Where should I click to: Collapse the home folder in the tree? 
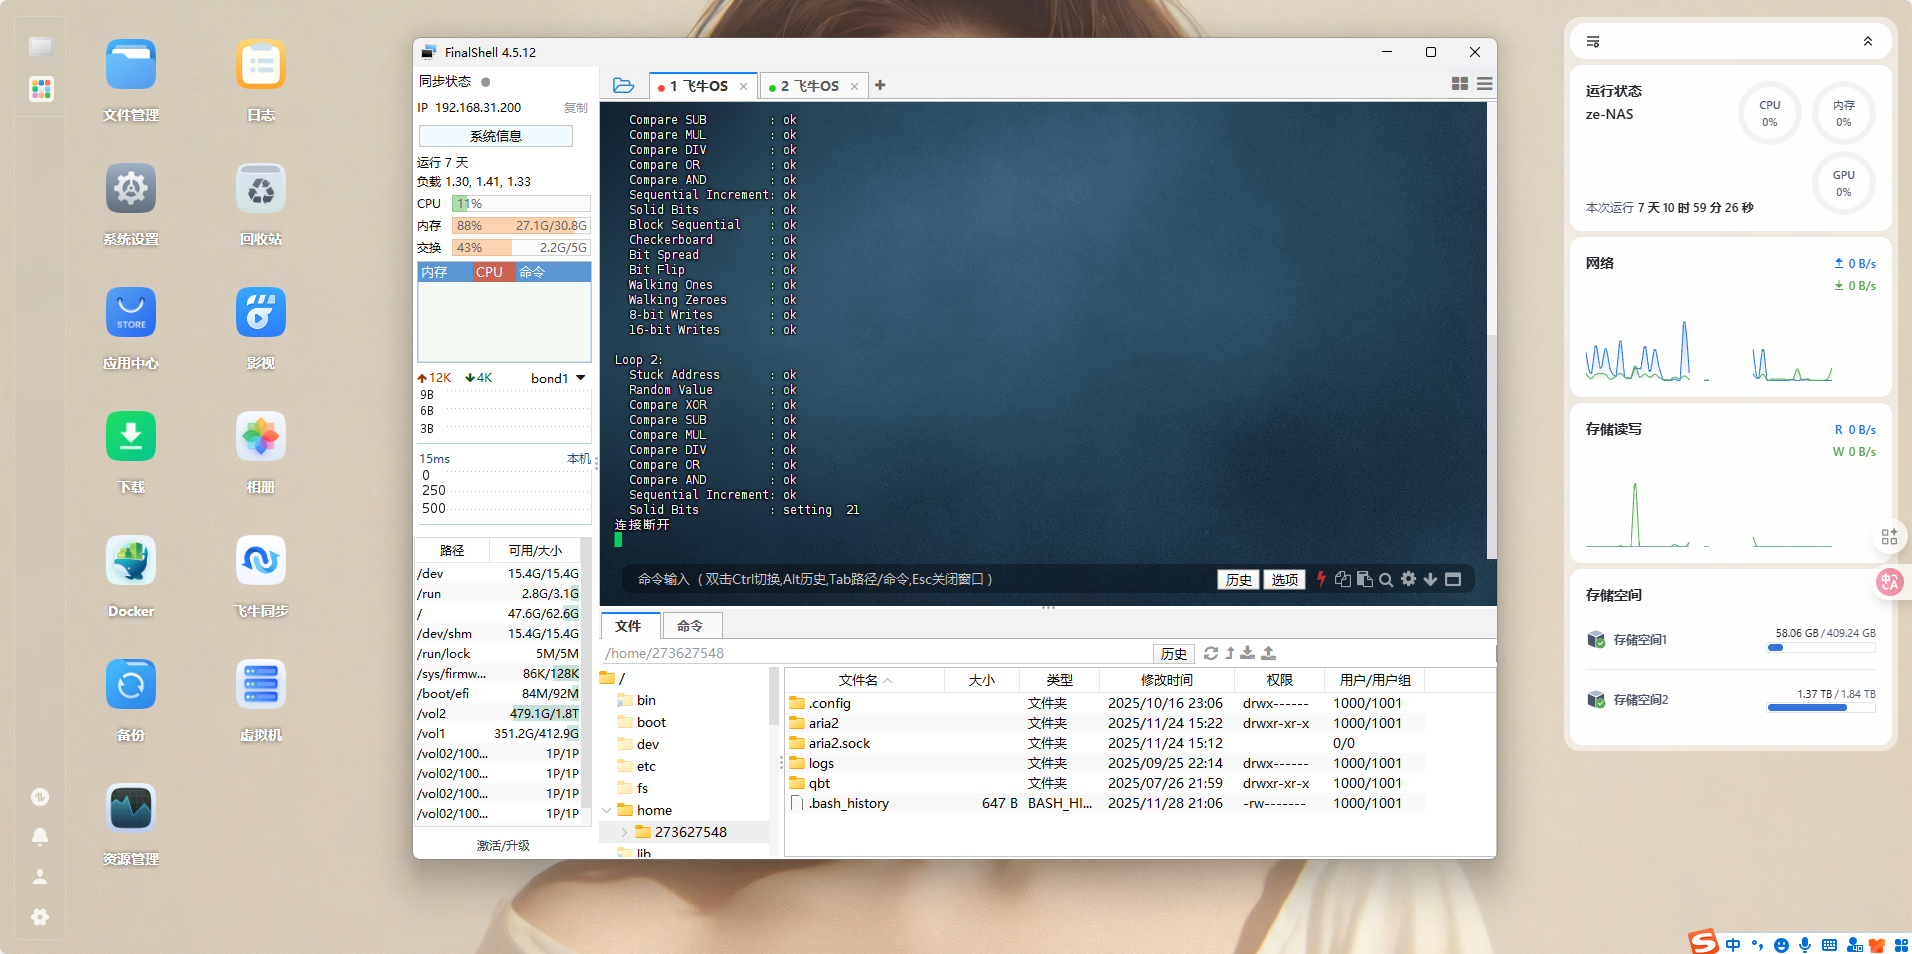click(x=607, y=810)
